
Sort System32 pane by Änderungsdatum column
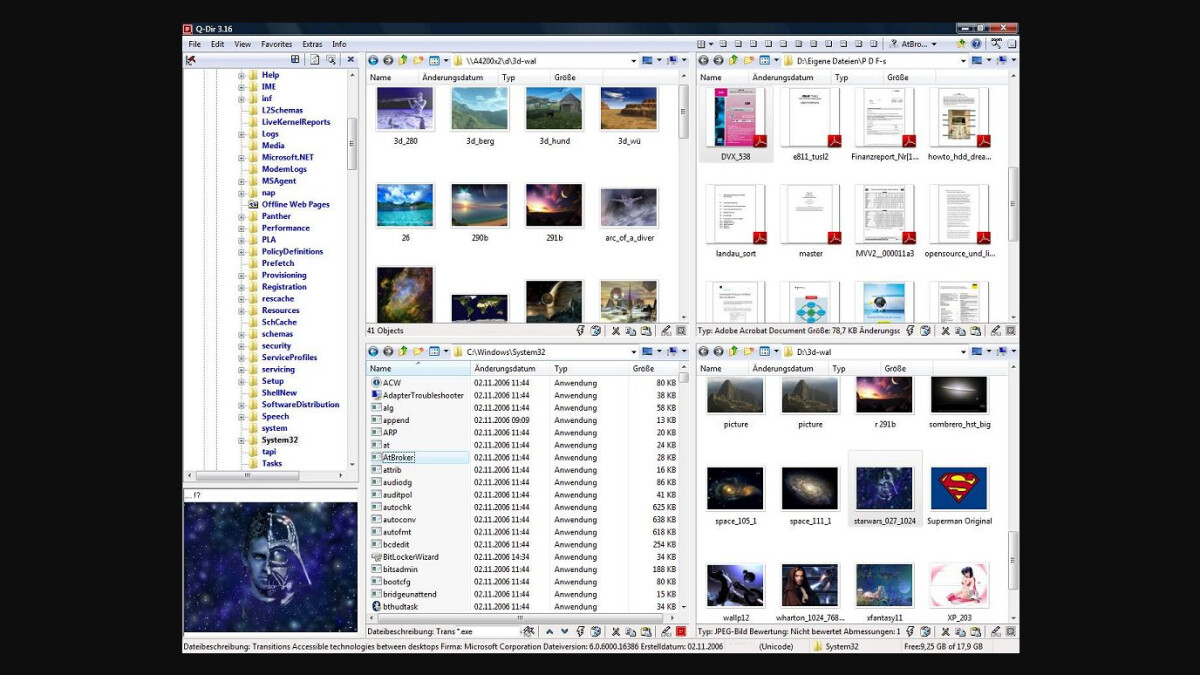(511, 369)
